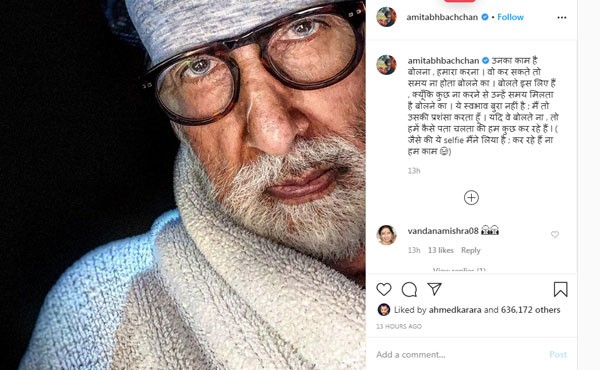Like vandanamishra08's comment with small heart

pyautogui.click(x=555, y=235)
